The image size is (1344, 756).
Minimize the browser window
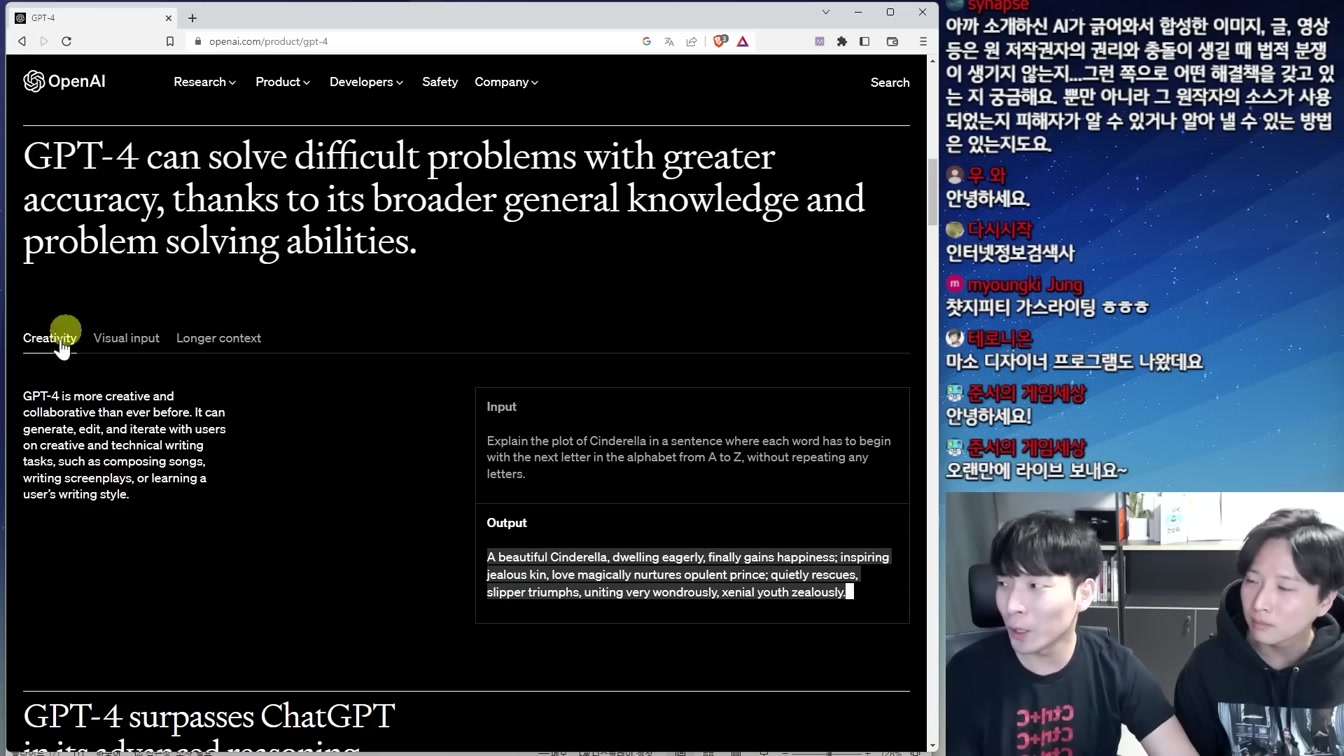pyautogui.click(x=858, y=12)
